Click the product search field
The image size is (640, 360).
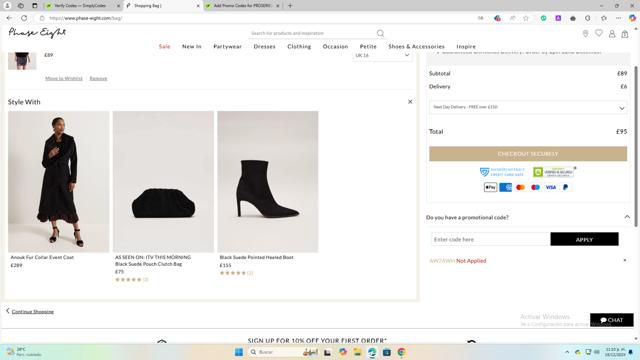click(x=312, y=33)
